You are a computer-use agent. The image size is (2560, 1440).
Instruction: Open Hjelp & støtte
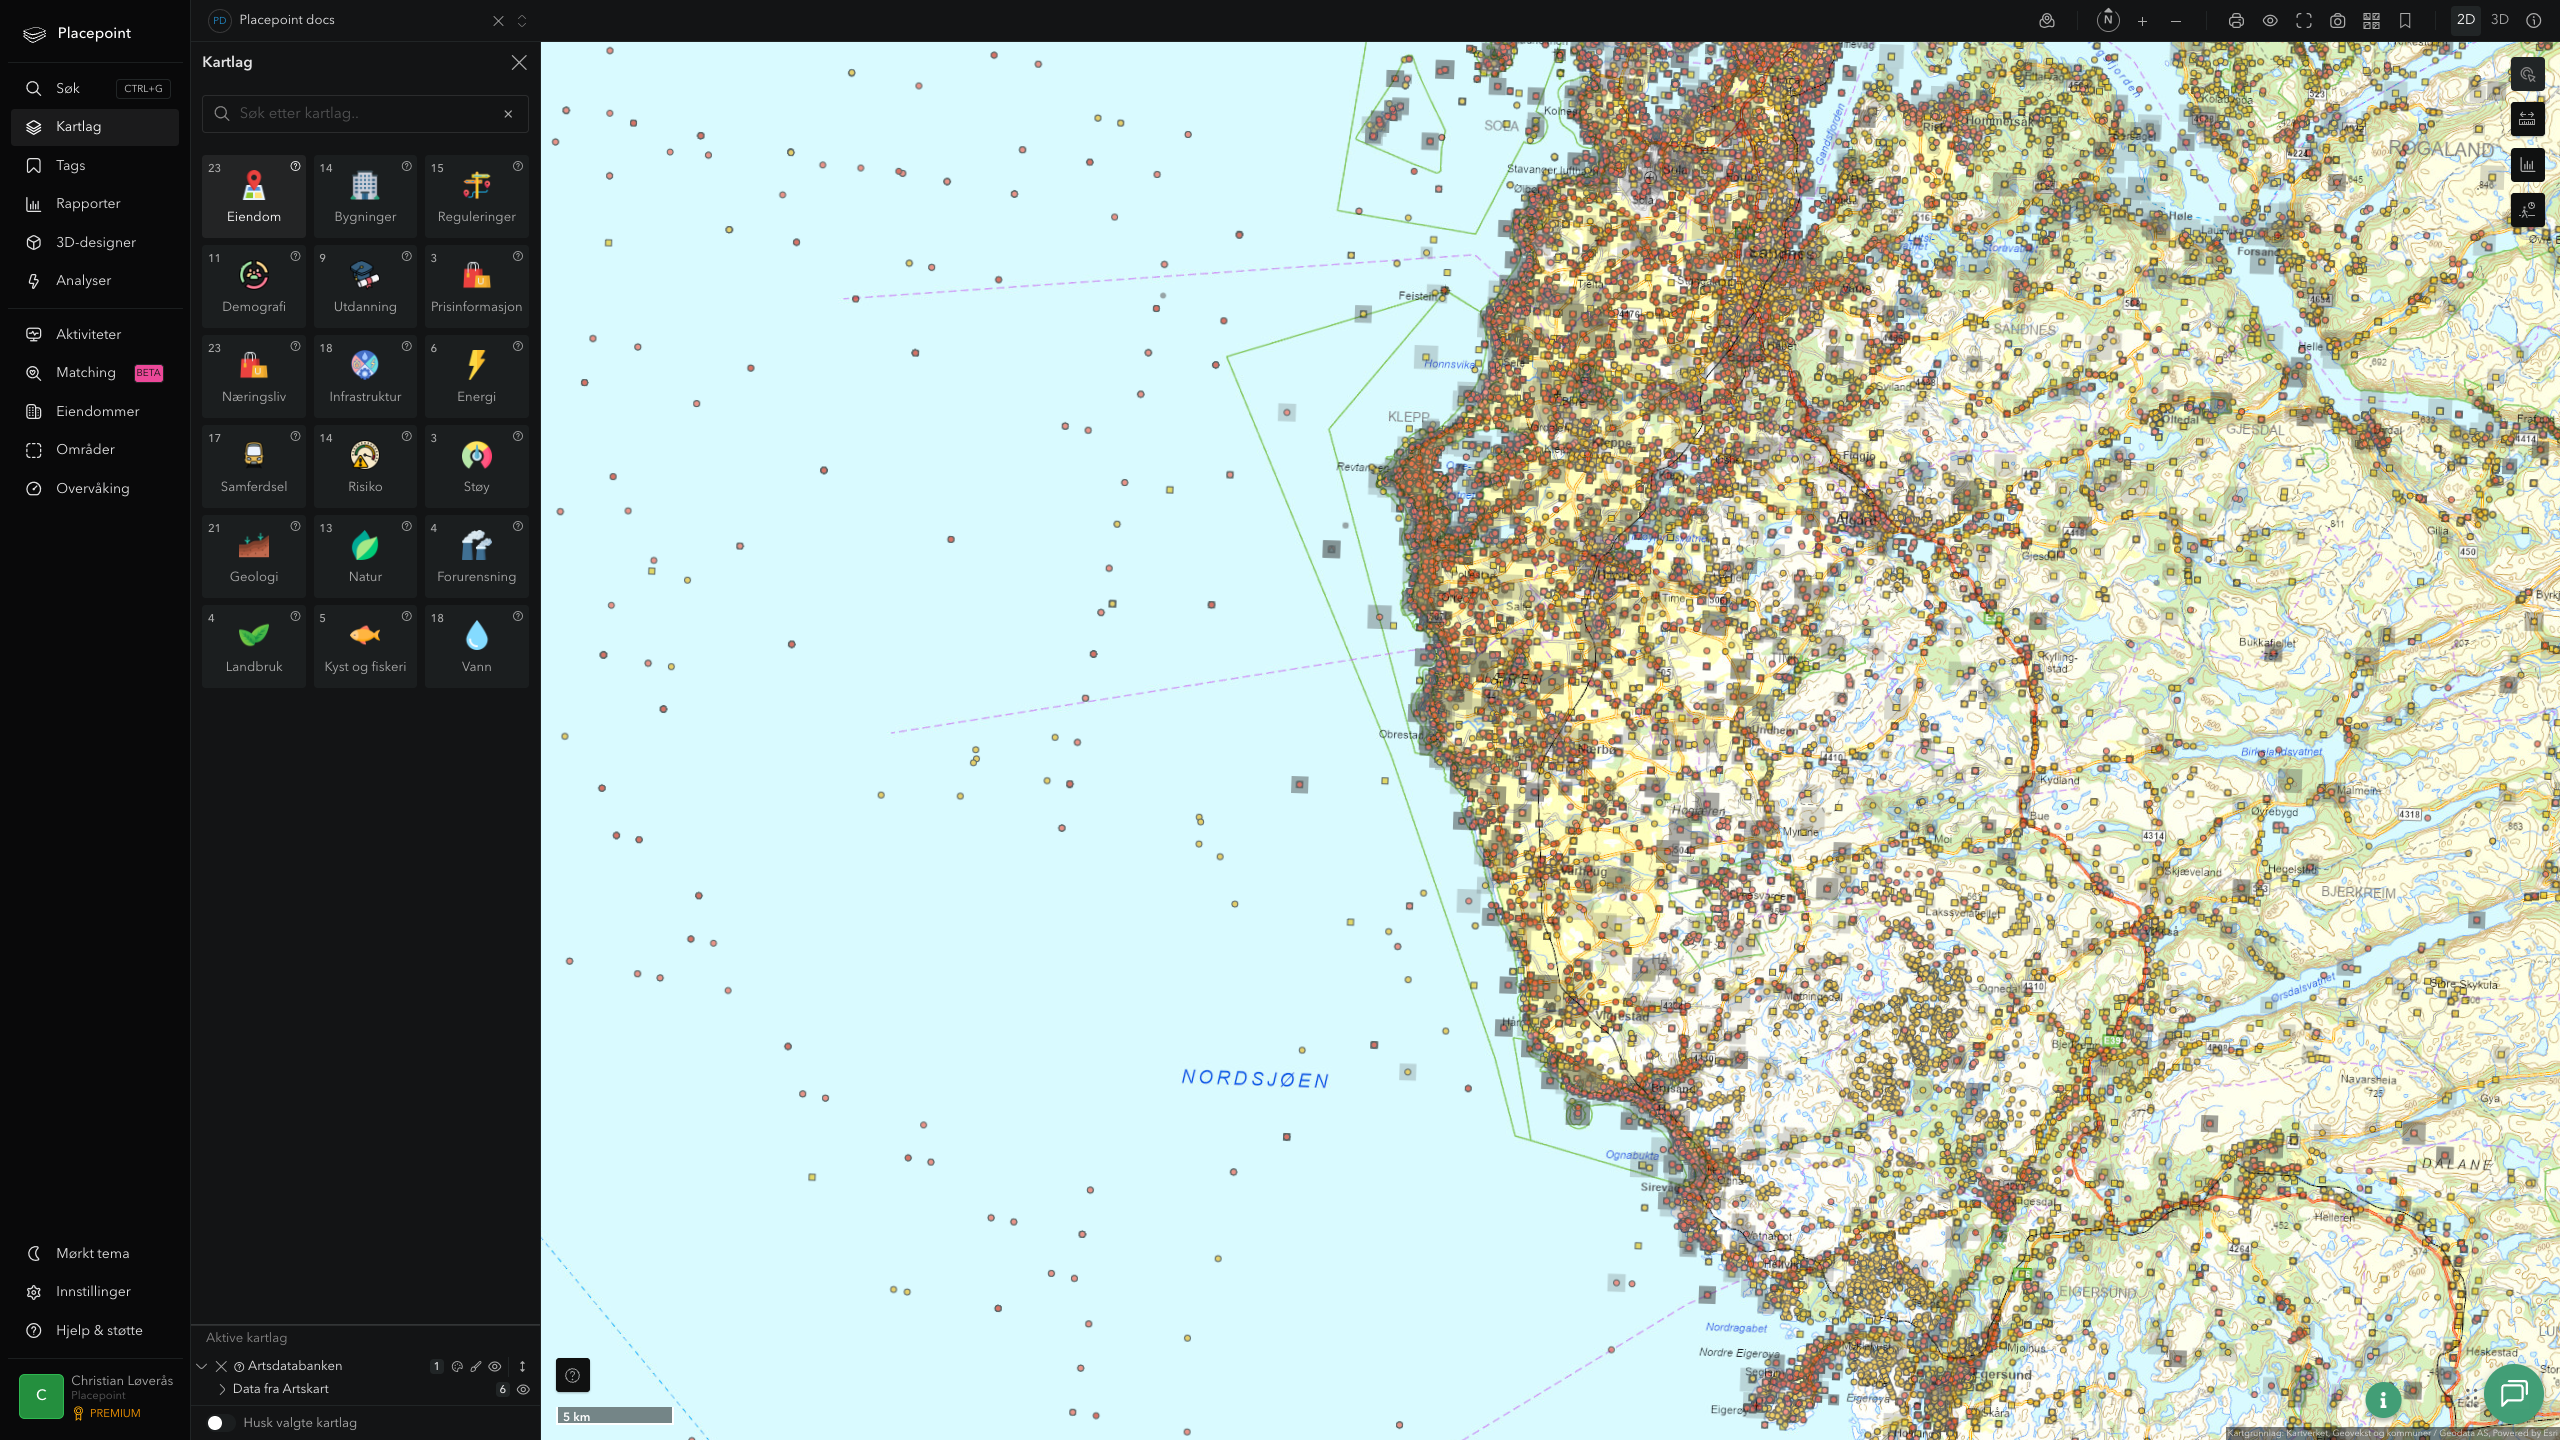click(95, 1330)
